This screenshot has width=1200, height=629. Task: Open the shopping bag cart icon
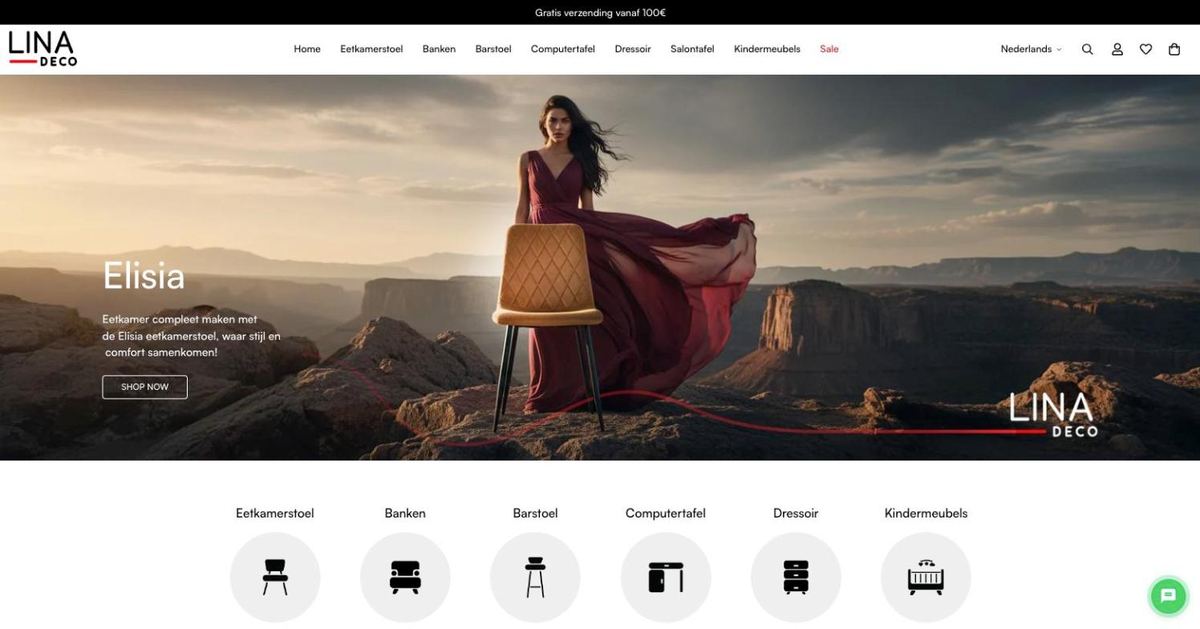click(1174, 49)
